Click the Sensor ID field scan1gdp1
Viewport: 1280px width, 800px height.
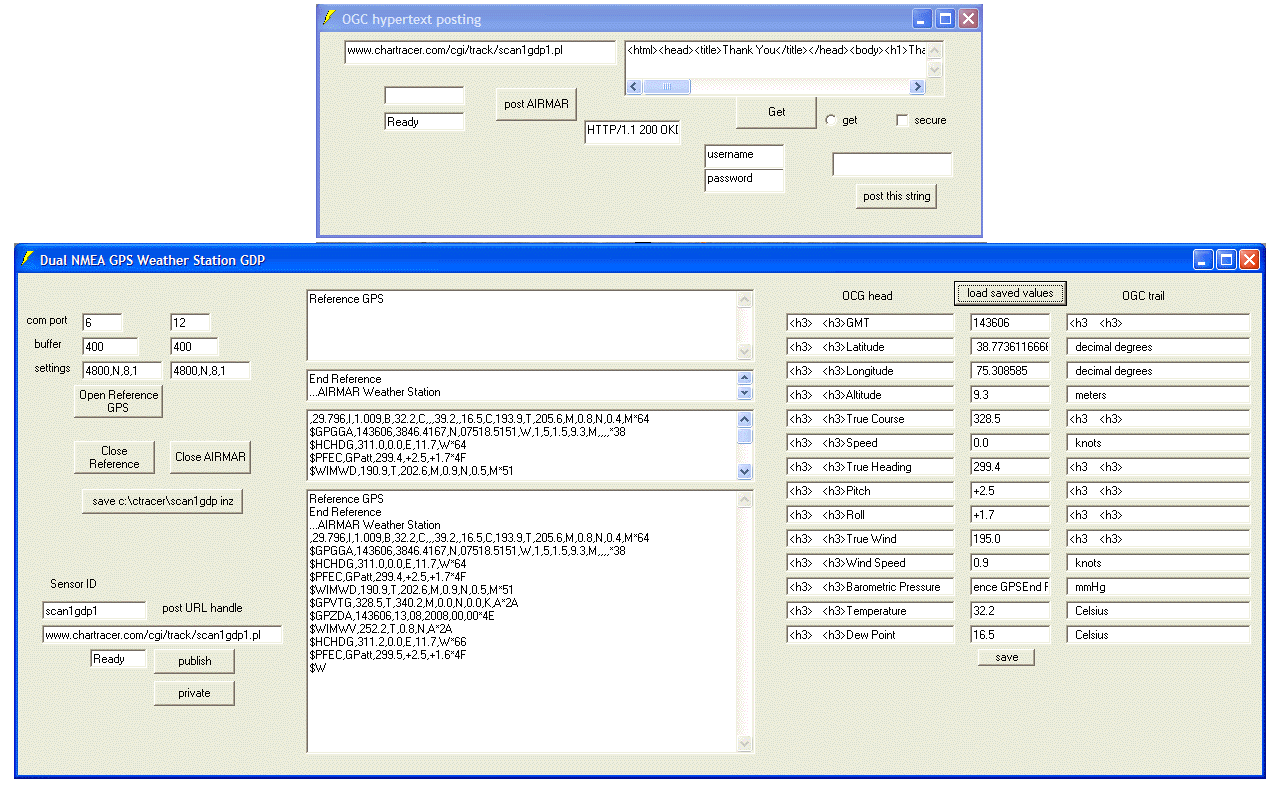tap(94, 611)
